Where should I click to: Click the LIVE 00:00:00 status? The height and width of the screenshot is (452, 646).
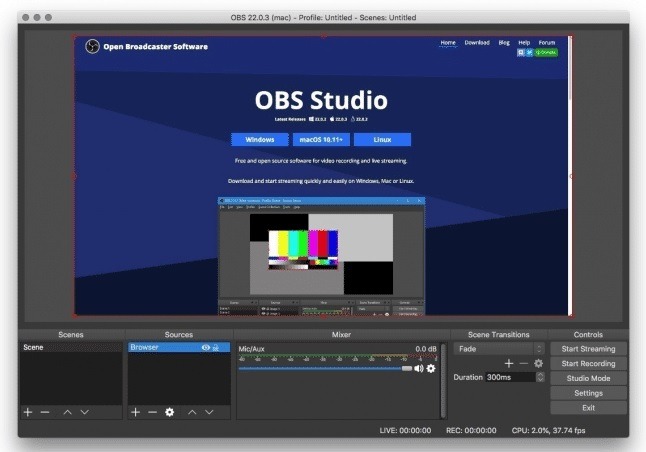coord(405,431)
